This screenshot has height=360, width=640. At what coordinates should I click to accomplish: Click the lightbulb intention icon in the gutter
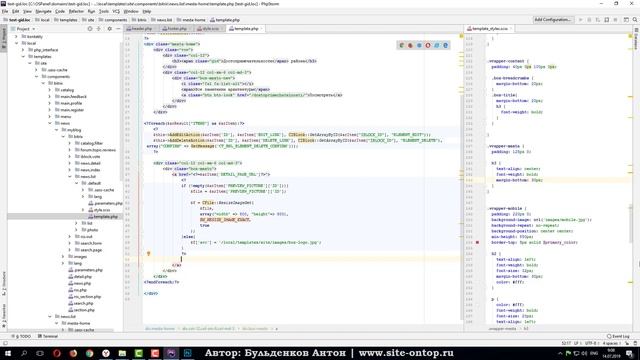[x=149, y=253]
